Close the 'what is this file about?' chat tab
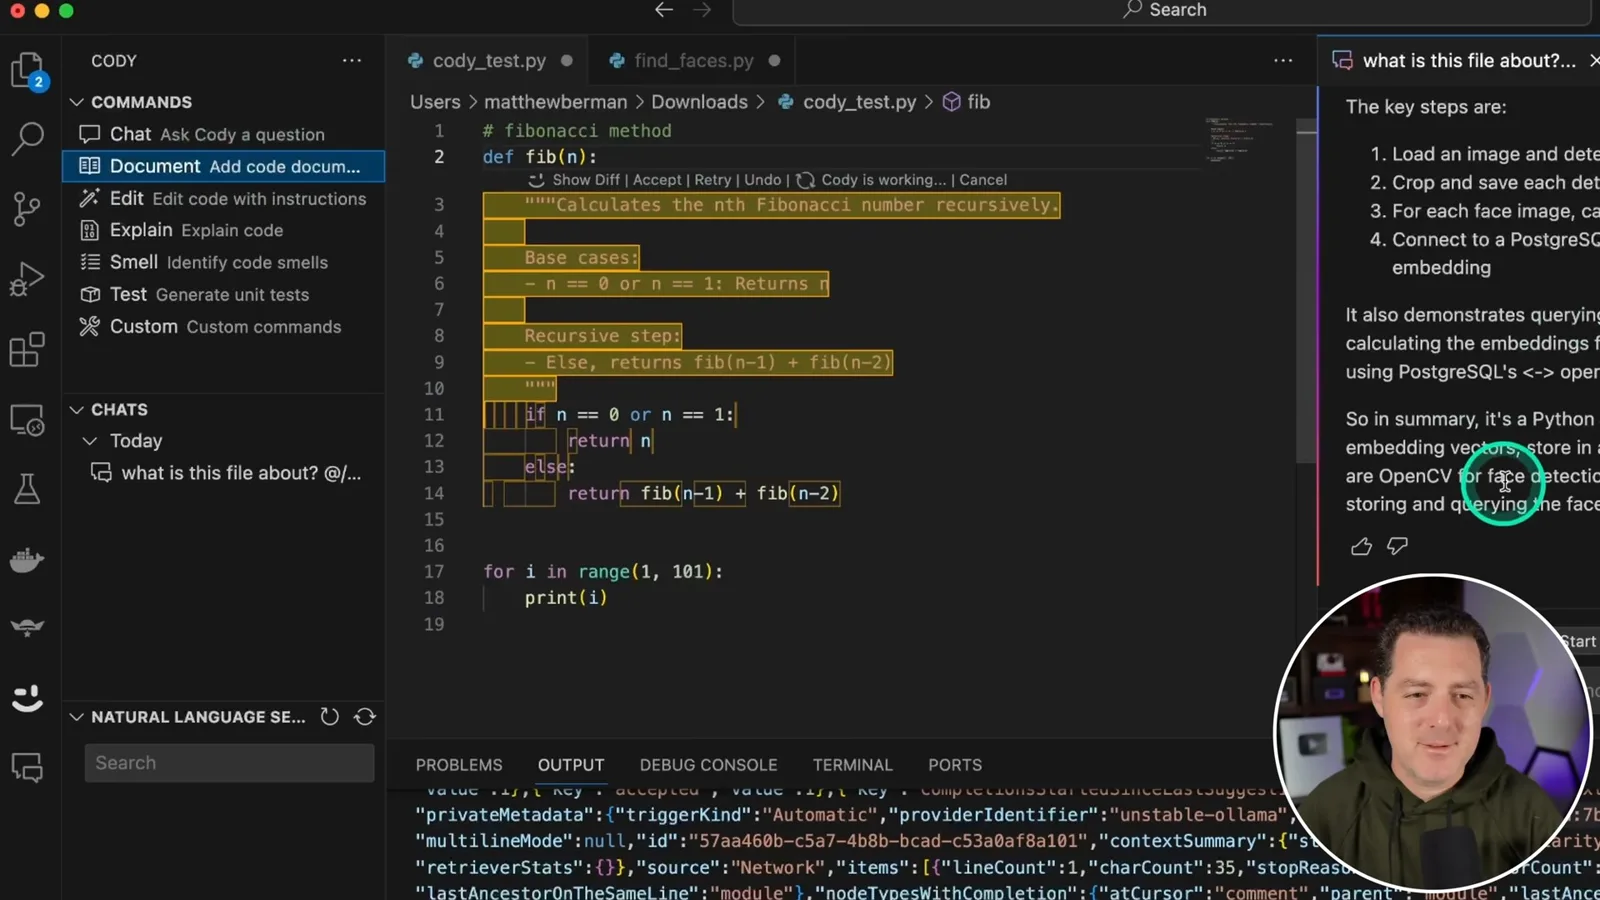This screenshot has width=1600, height=900. [x=1593, y=61]
